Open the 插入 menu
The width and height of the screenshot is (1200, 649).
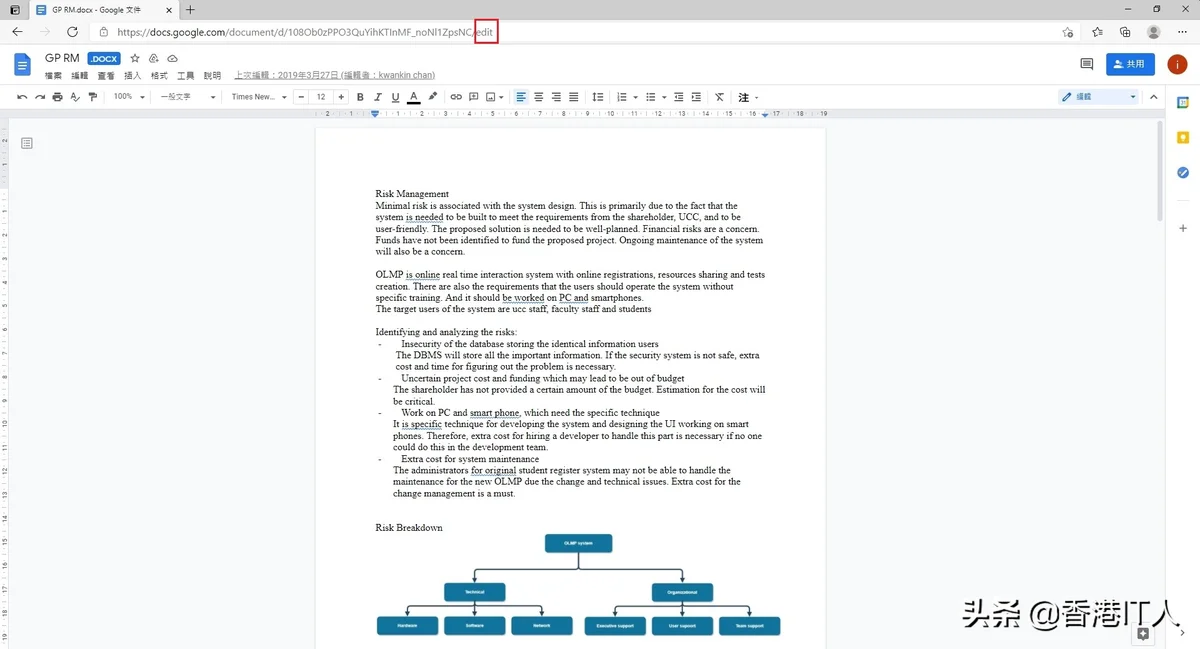(133, 76)
